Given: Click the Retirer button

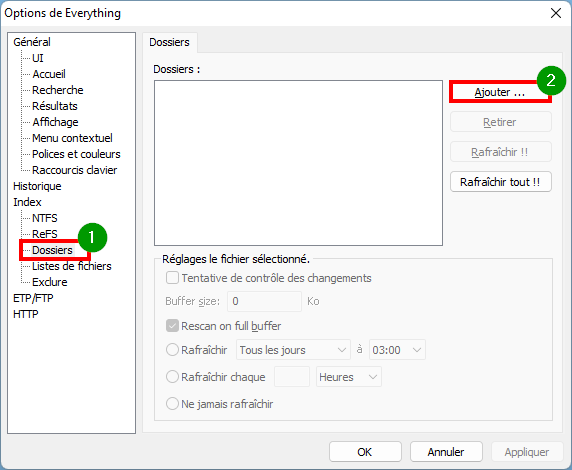Looking at the screenshot, I should click(500, 122).
